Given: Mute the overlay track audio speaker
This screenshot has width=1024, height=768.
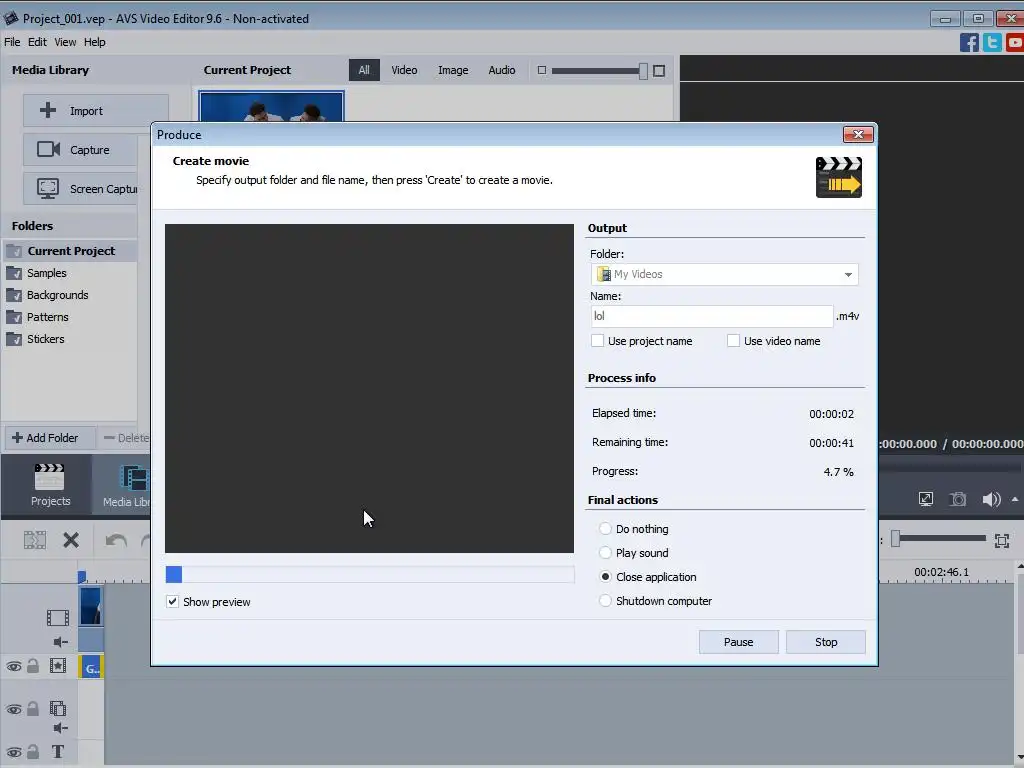Looking at the screenshot, I should click(x=61, y=728).
